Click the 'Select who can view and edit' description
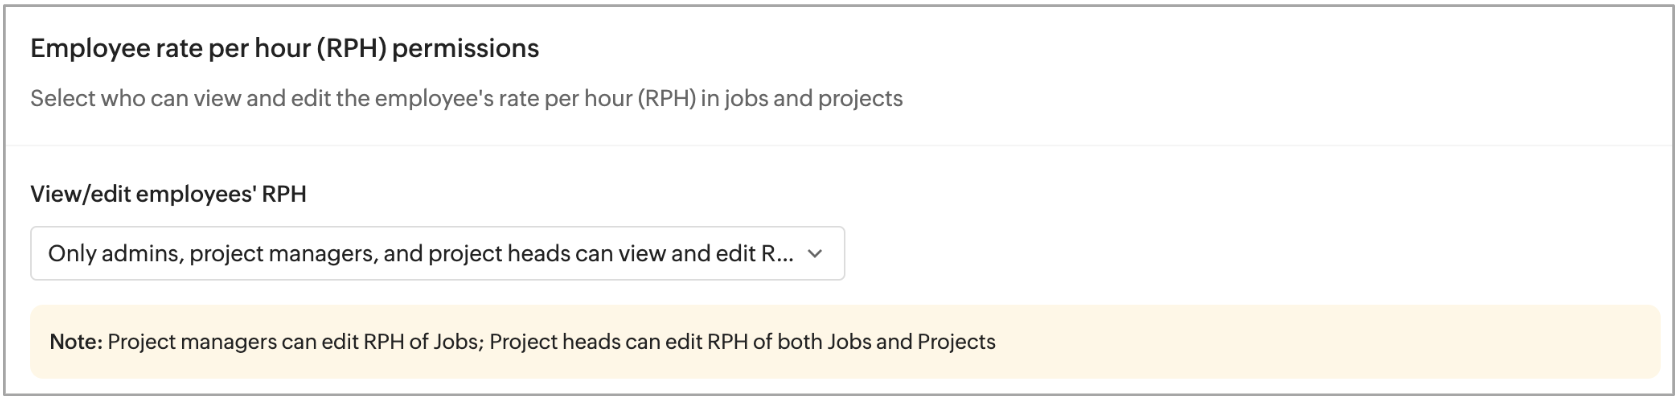Screen dimensions: 1680x400 (466, 98)
